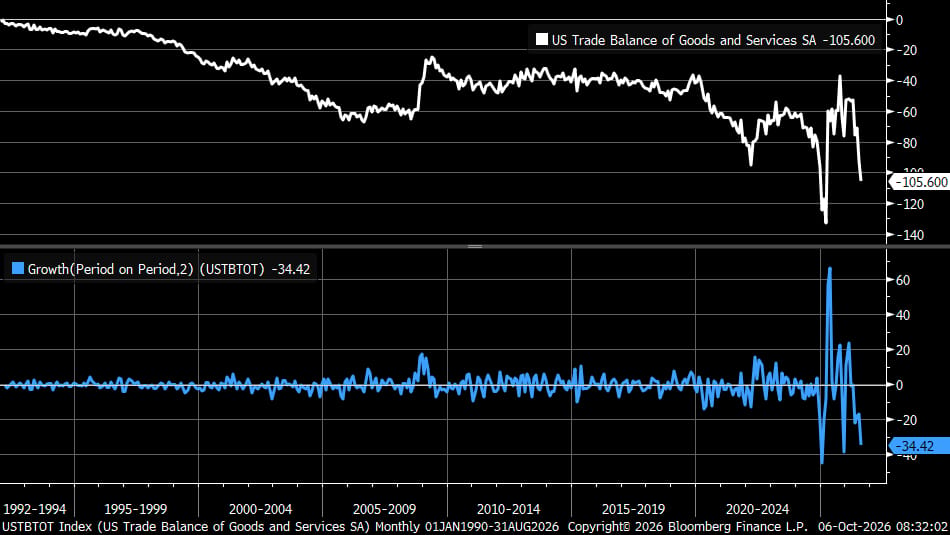Select the Growth(Period on Period,2) legend label
950x535 pixels.
(146, 269)
